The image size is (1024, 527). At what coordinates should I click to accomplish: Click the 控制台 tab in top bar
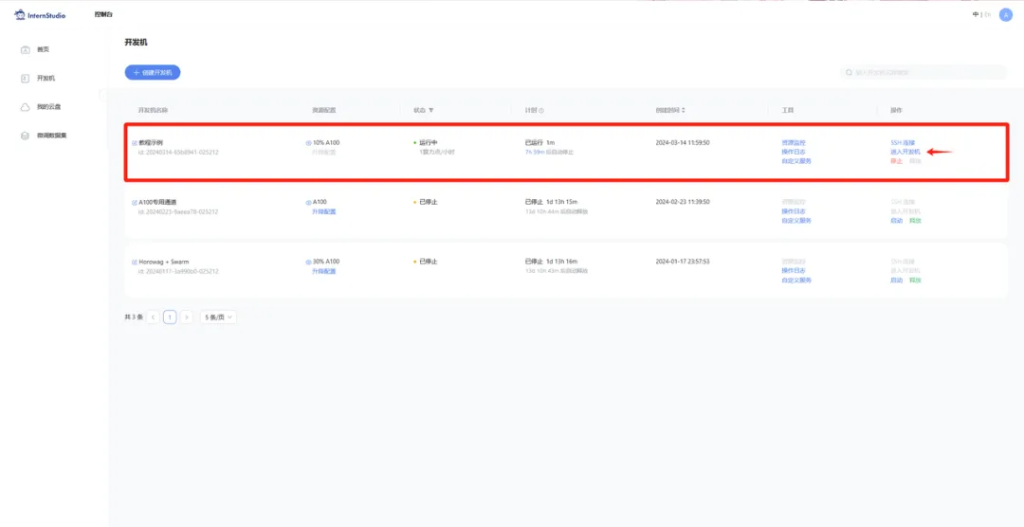coord(103,14)
